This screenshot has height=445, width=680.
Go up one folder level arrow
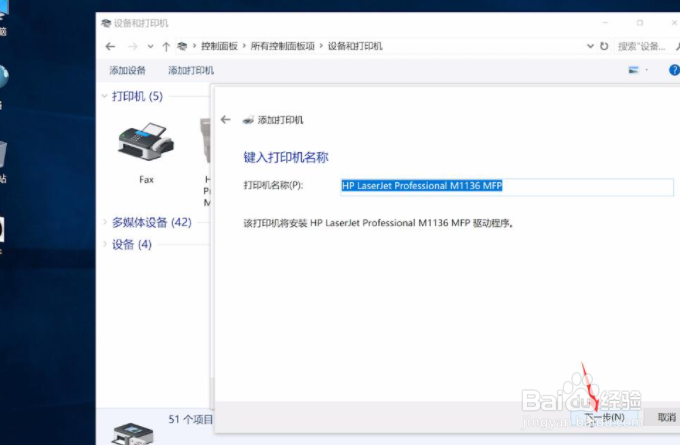166,46
